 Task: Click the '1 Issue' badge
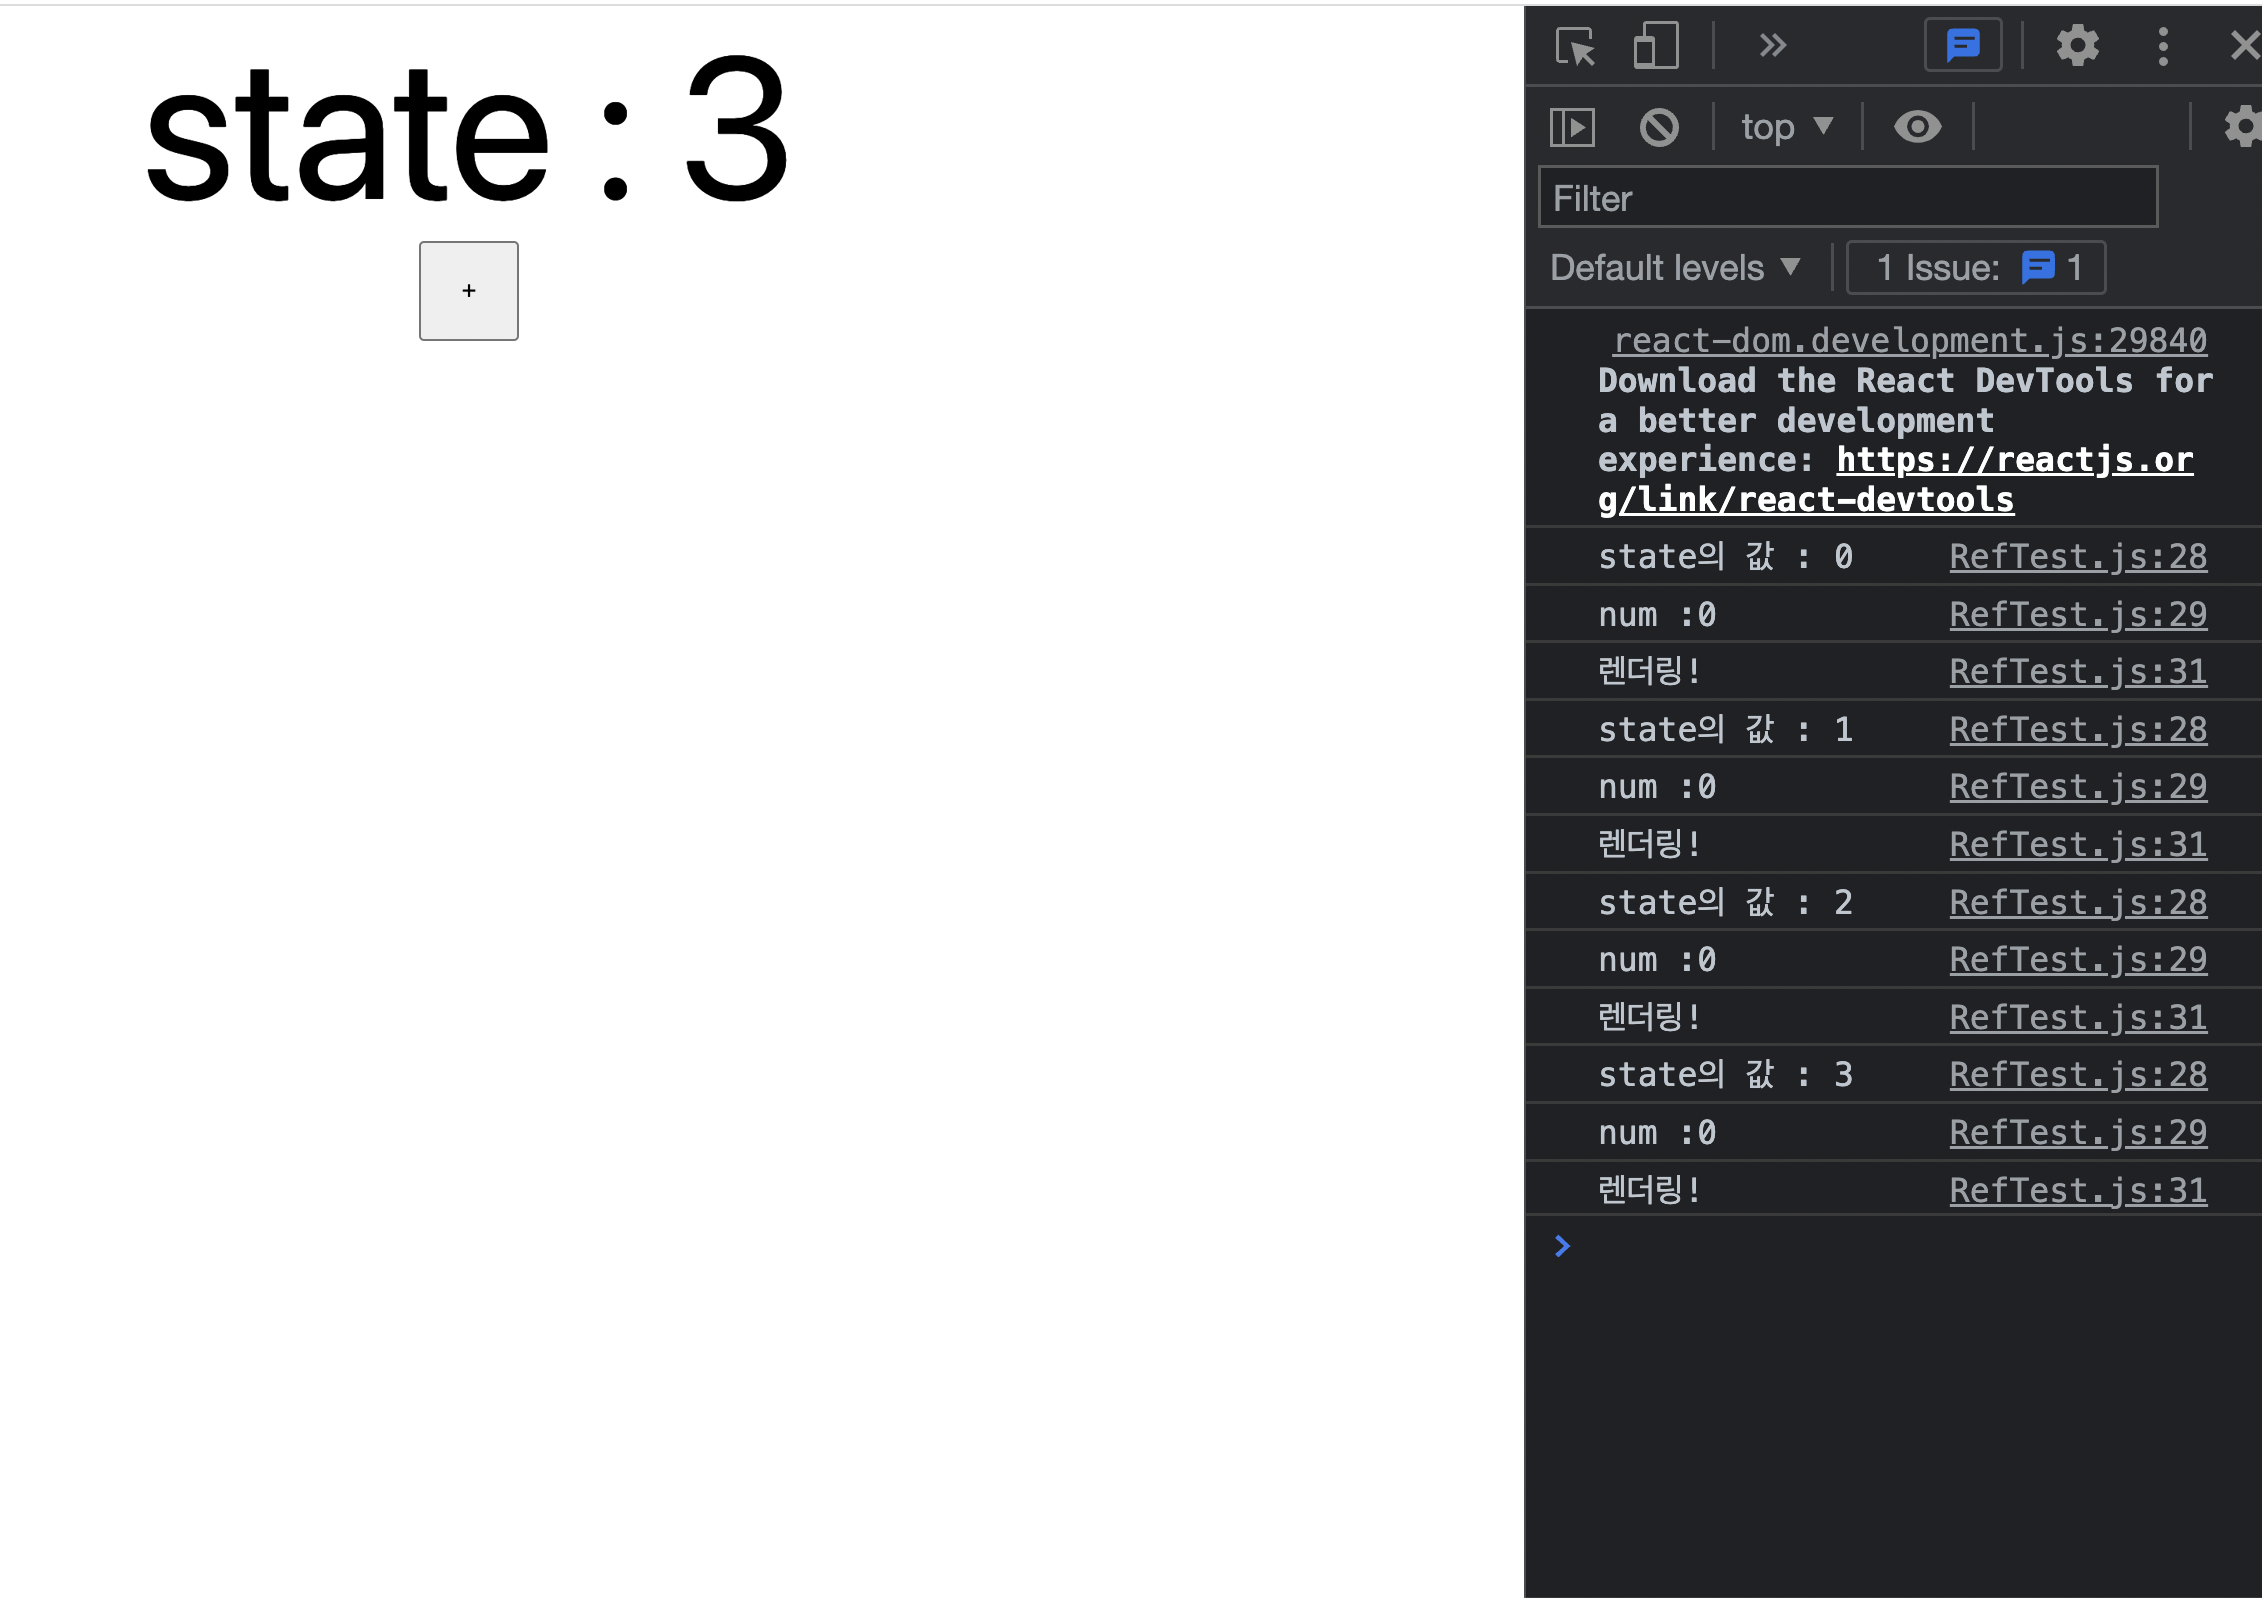pos(1975,267)
